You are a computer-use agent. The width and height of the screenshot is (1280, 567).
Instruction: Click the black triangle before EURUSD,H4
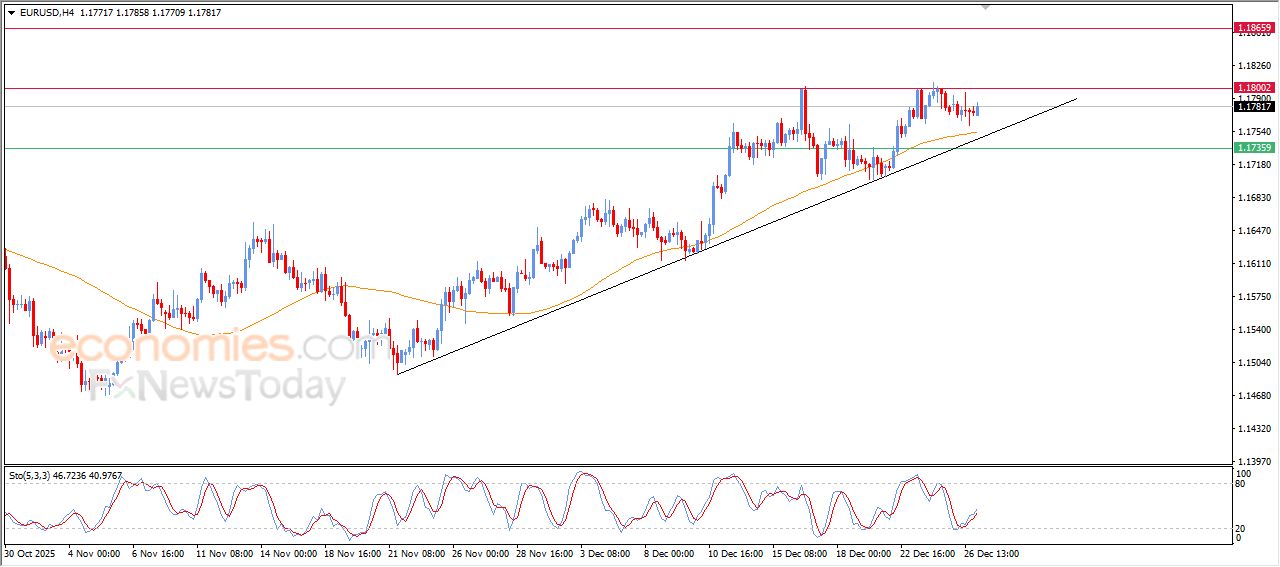[x=12, y=13]
